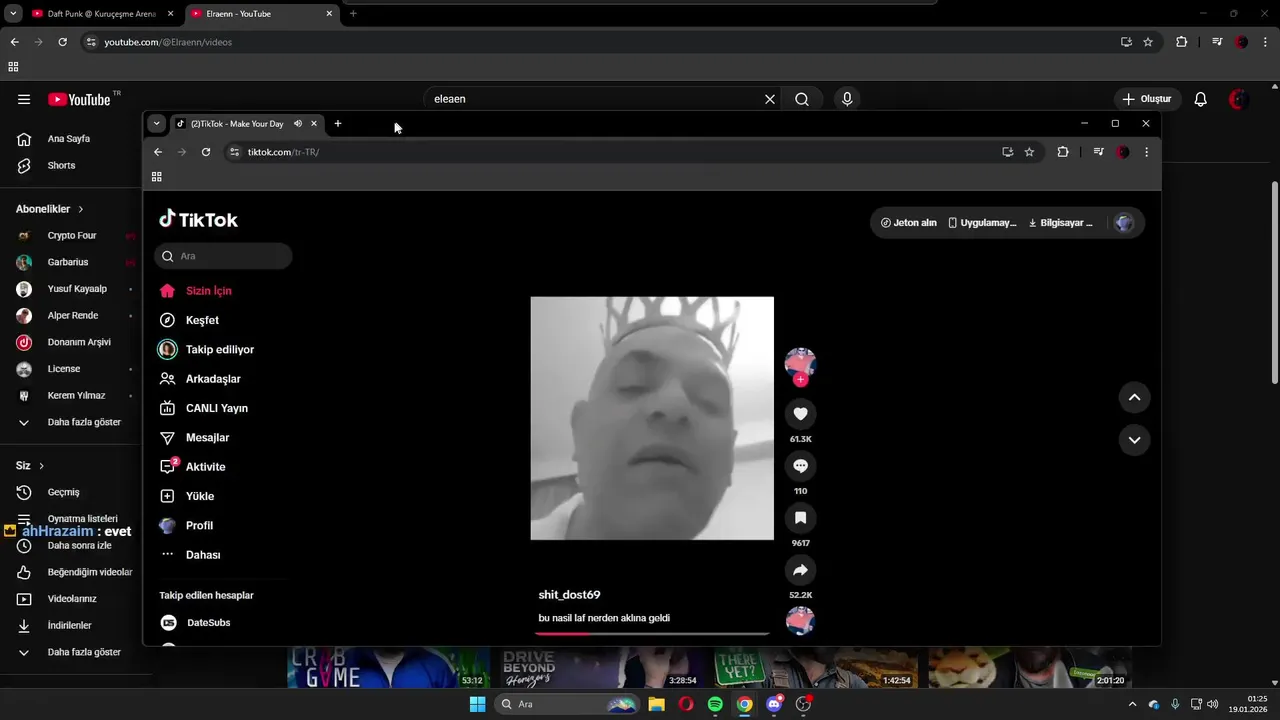Screen dimensions: 1280x720
Task: Open the YouTube video thumbnail lasting 3:28:54
Action: point(600,667)
